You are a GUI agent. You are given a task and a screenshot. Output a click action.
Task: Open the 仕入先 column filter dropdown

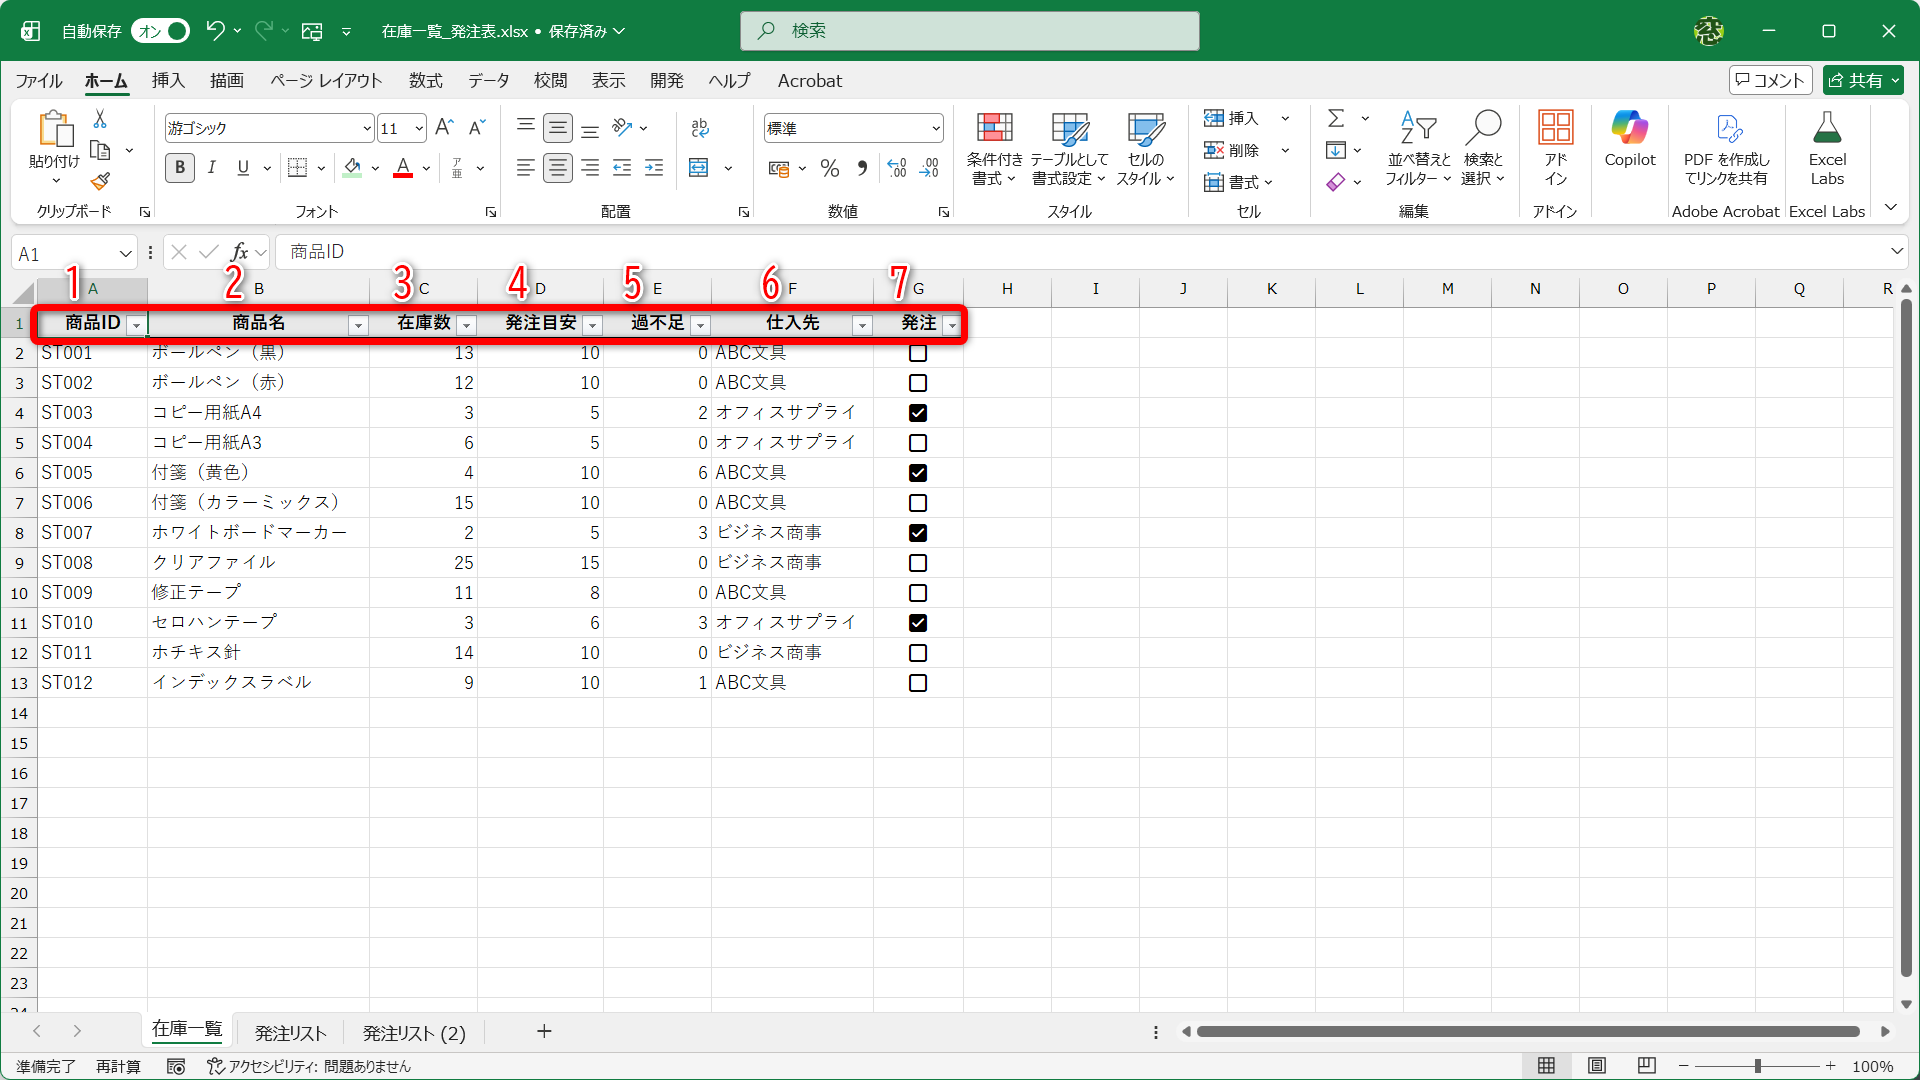tap(861, 325)
